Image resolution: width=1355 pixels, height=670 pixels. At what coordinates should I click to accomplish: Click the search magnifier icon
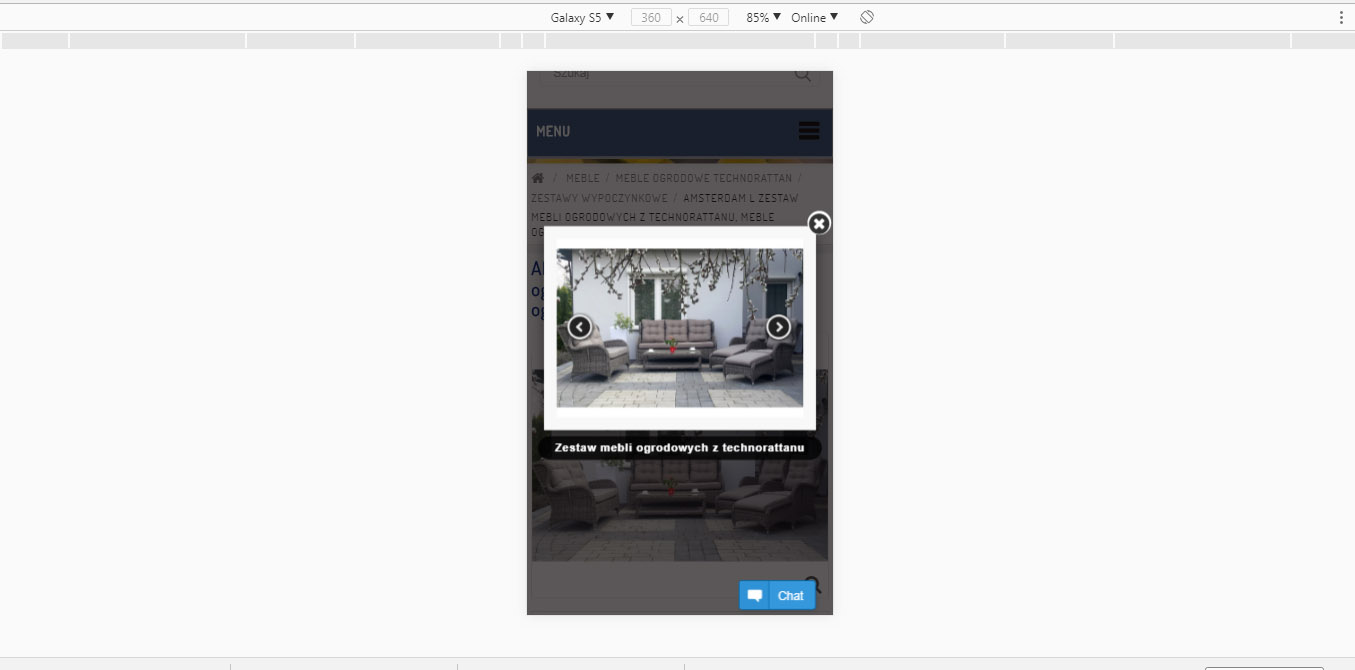pyautogui.click(x=803, y=75)
